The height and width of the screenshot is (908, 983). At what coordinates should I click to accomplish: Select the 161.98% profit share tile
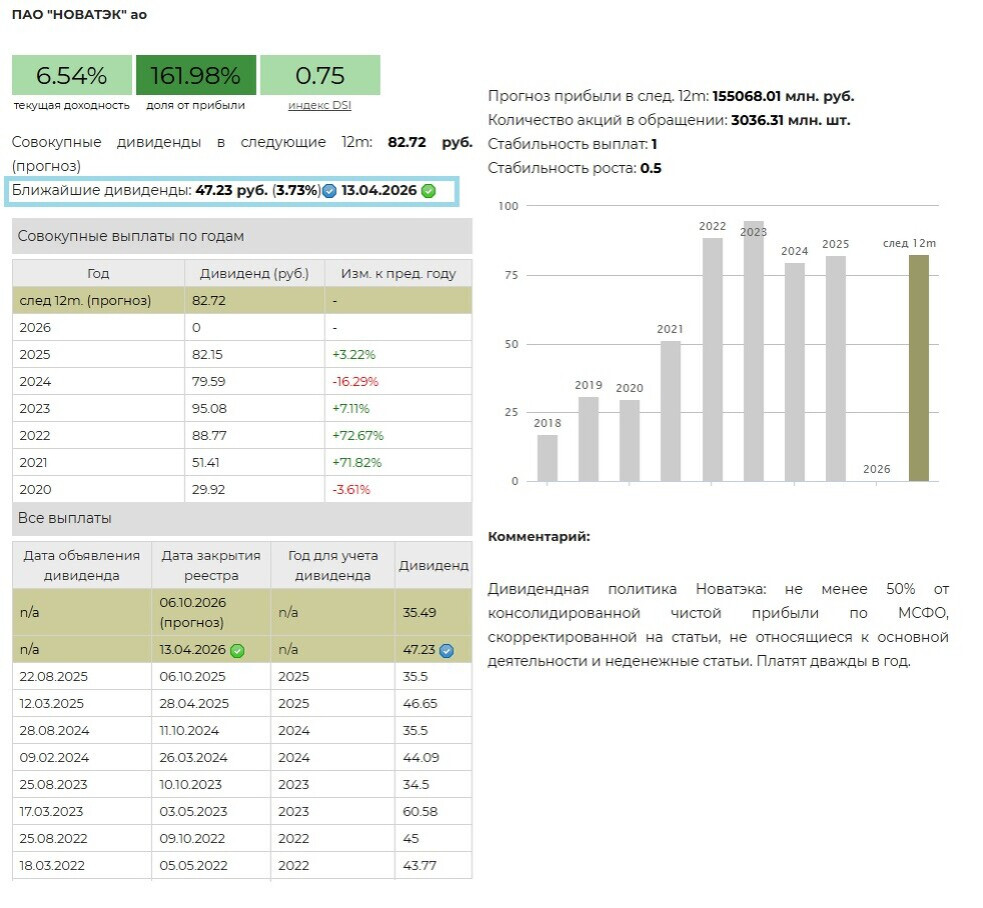(x=195, y=75)
